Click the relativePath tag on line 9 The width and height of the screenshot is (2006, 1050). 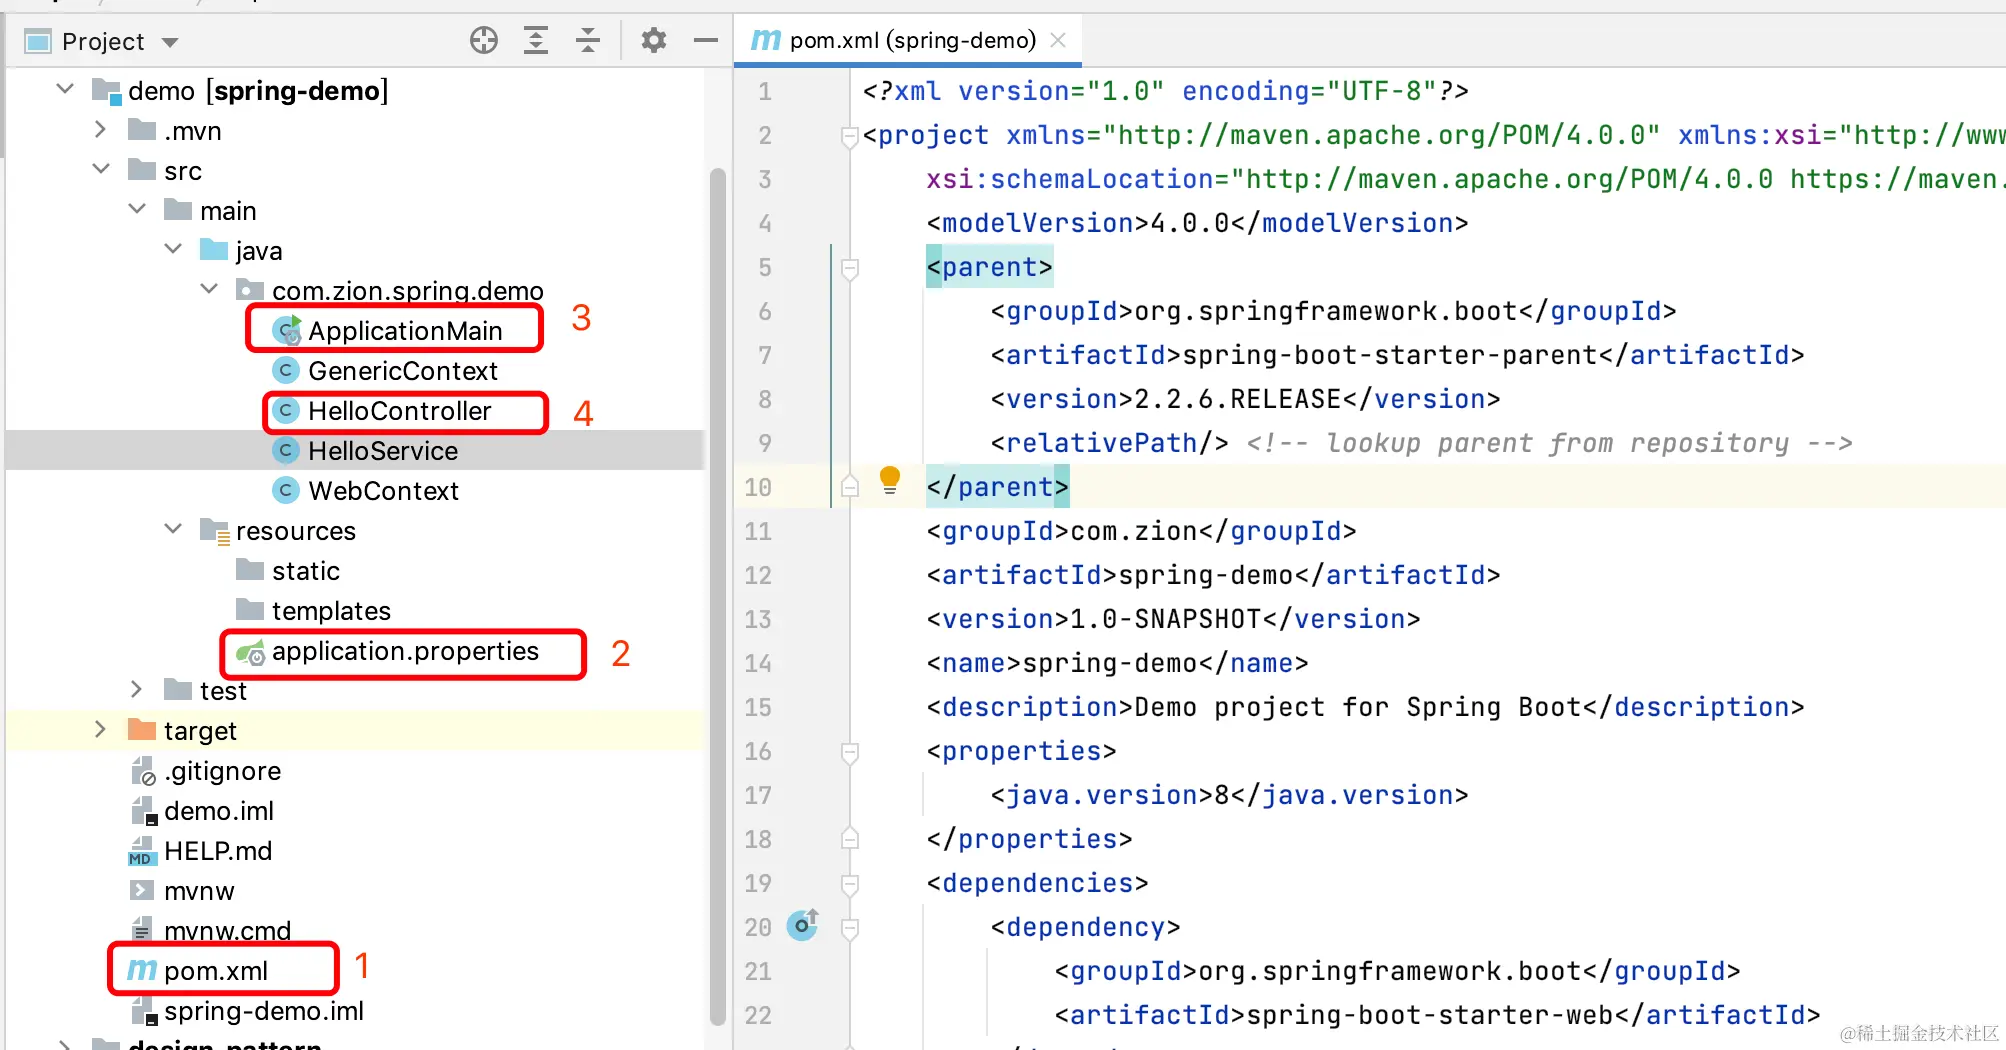click(x=1109, y=443)
